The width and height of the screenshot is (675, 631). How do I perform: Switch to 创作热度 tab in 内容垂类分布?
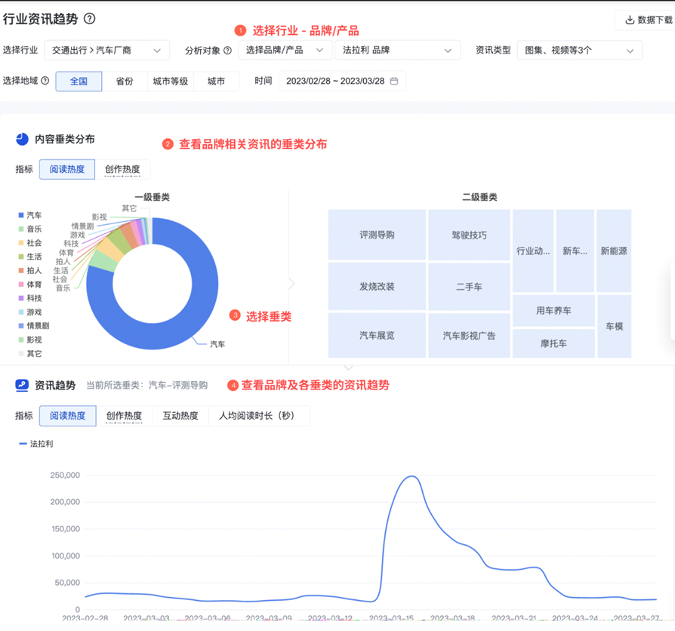tap(123, 170)
